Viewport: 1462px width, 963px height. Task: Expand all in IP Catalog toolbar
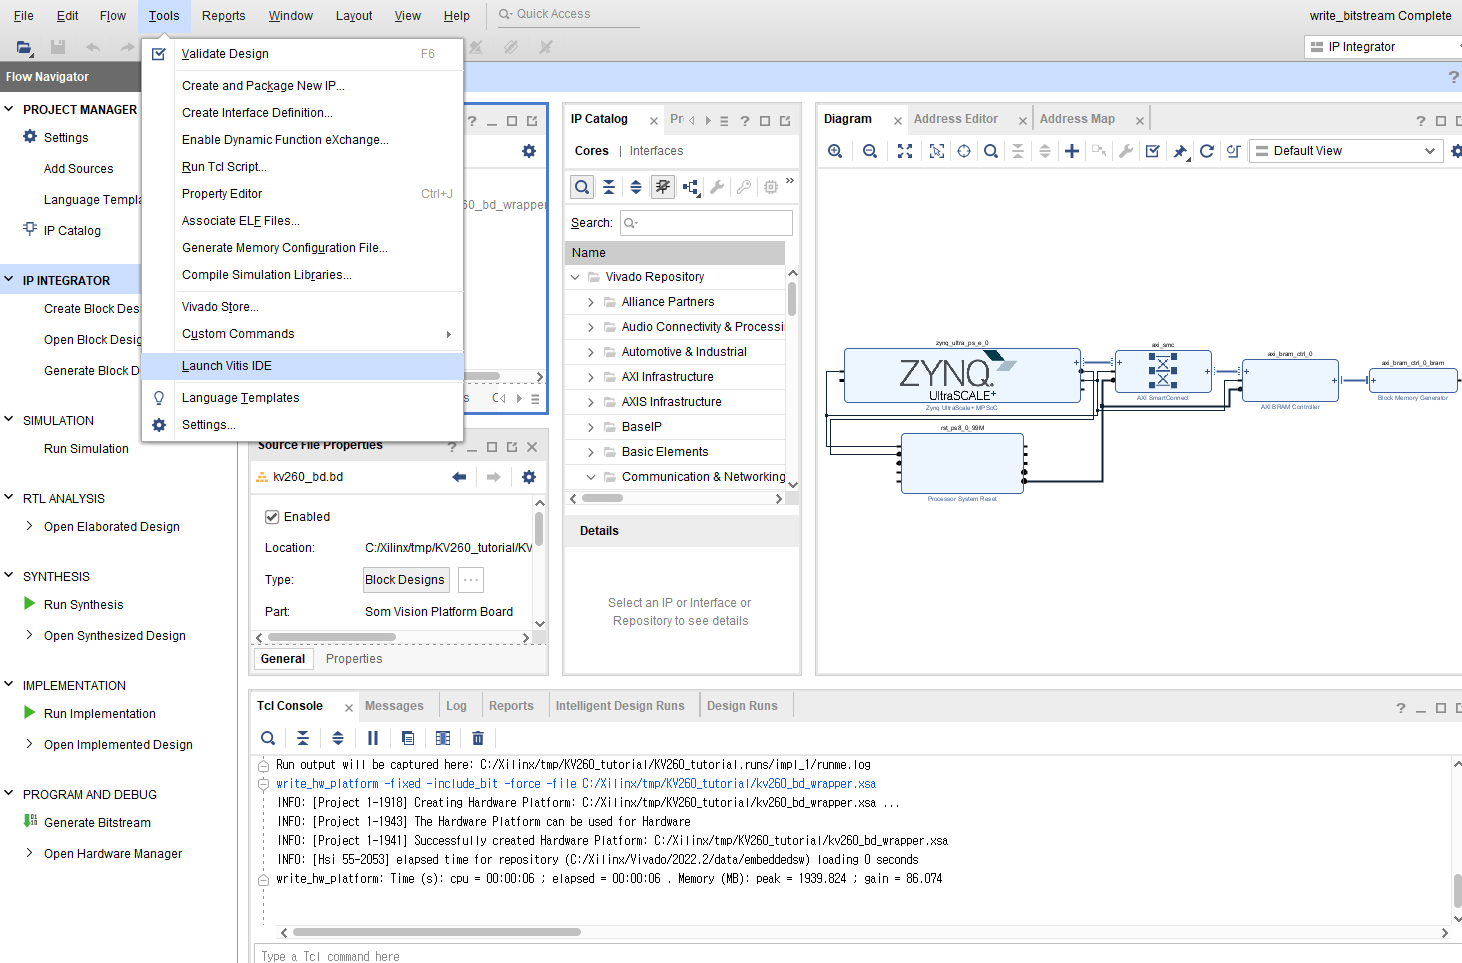tap(636, 187)
